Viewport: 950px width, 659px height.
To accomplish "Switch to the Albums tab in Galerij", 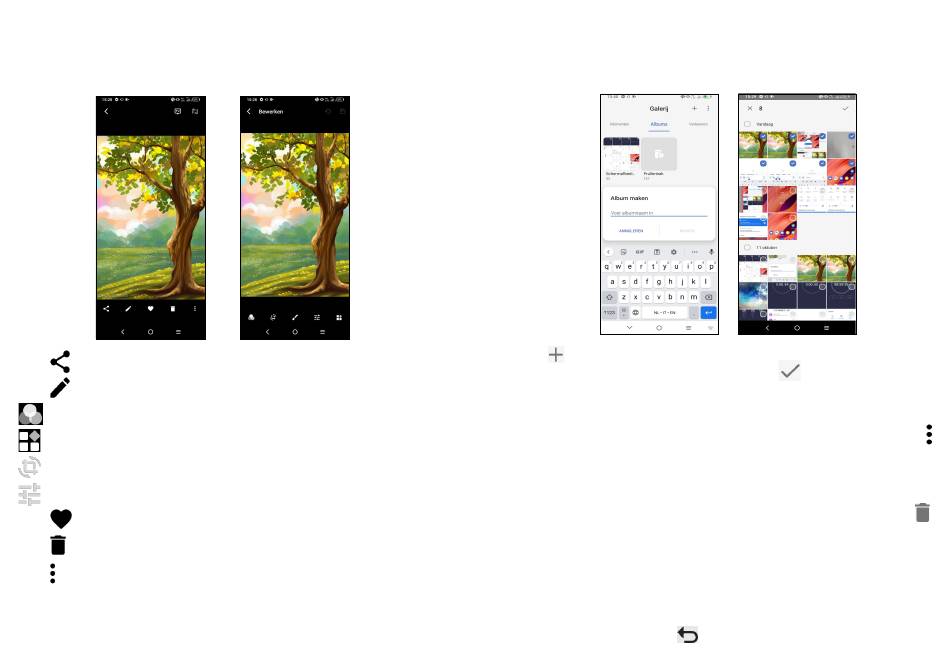I will [x=659, y=125].
